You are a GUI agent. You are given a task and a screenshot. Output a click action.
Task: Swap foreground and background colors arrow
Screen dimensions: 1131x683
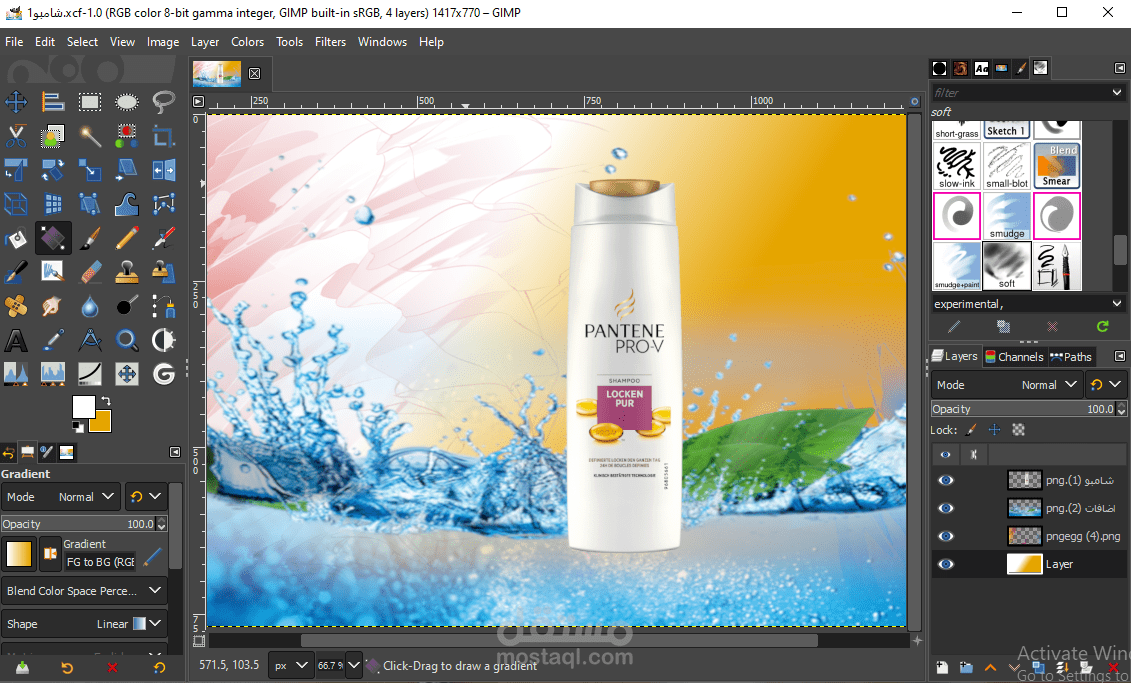[106, 400]
